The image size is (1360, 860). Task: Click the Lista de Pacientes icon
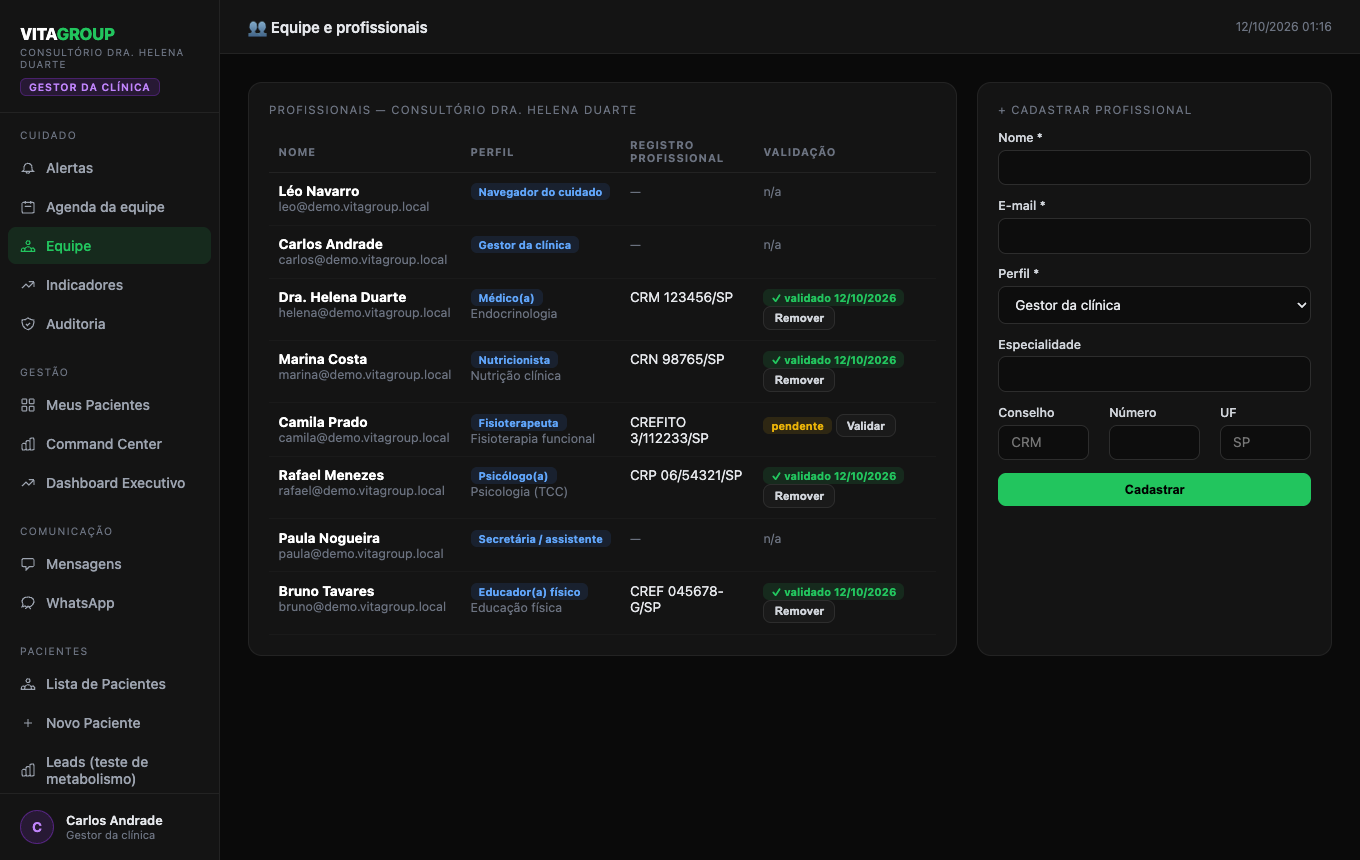tap(28, 684)
